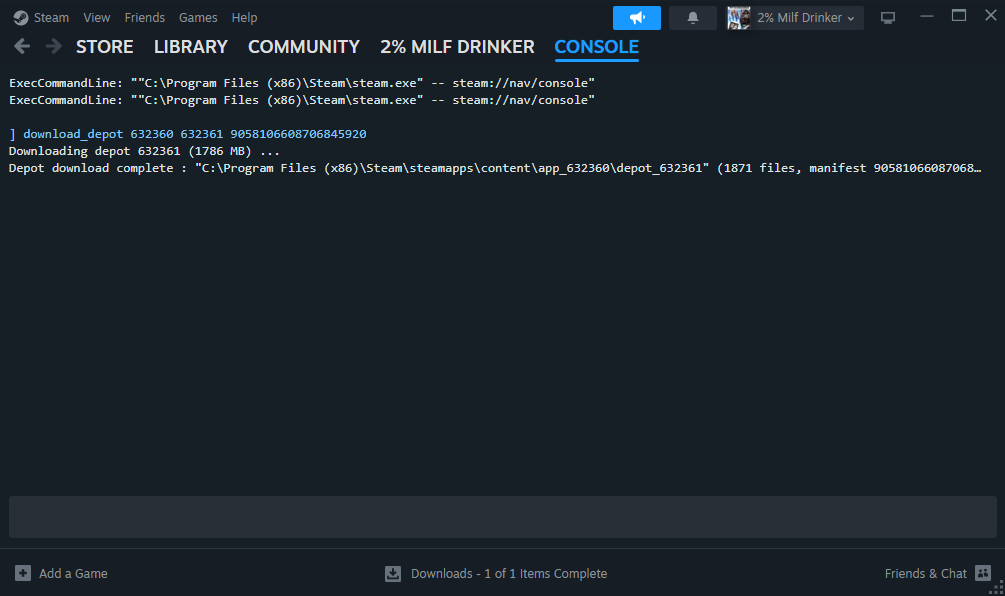The width and height of the screenshot is (1005, 596).
Task: Grab the window resize grip corner
Action: tap(997, 588)
